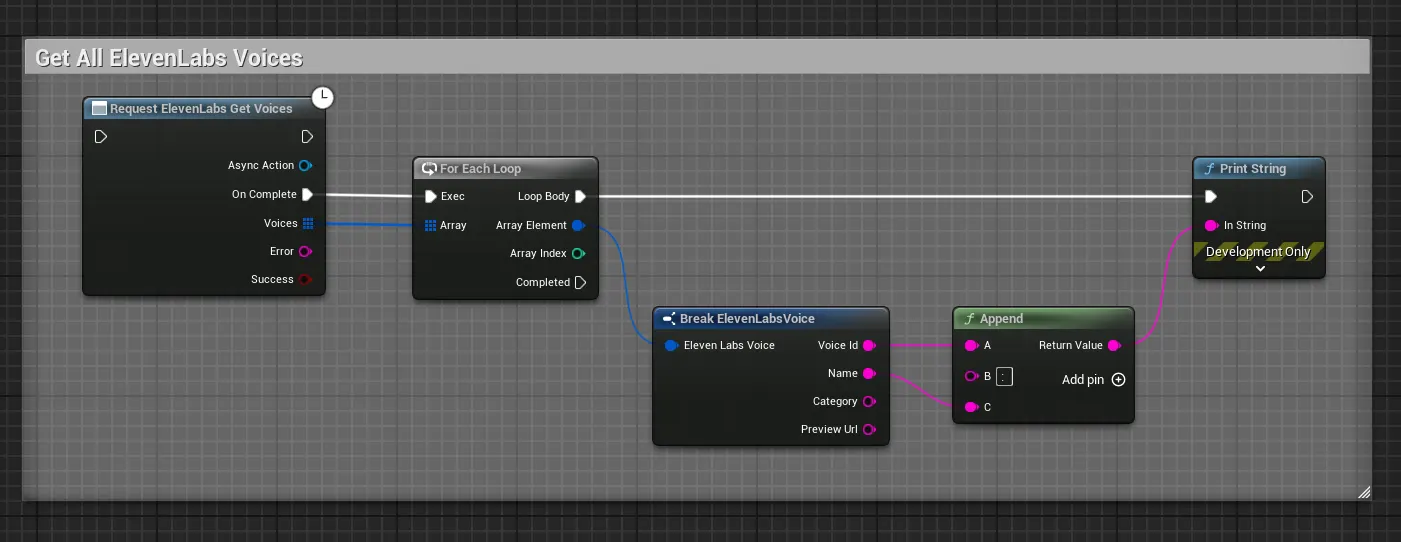Screen dimensions: 1401x542
Task: Select the Return Value pin on Append
Action: [x=1114, y=345]
